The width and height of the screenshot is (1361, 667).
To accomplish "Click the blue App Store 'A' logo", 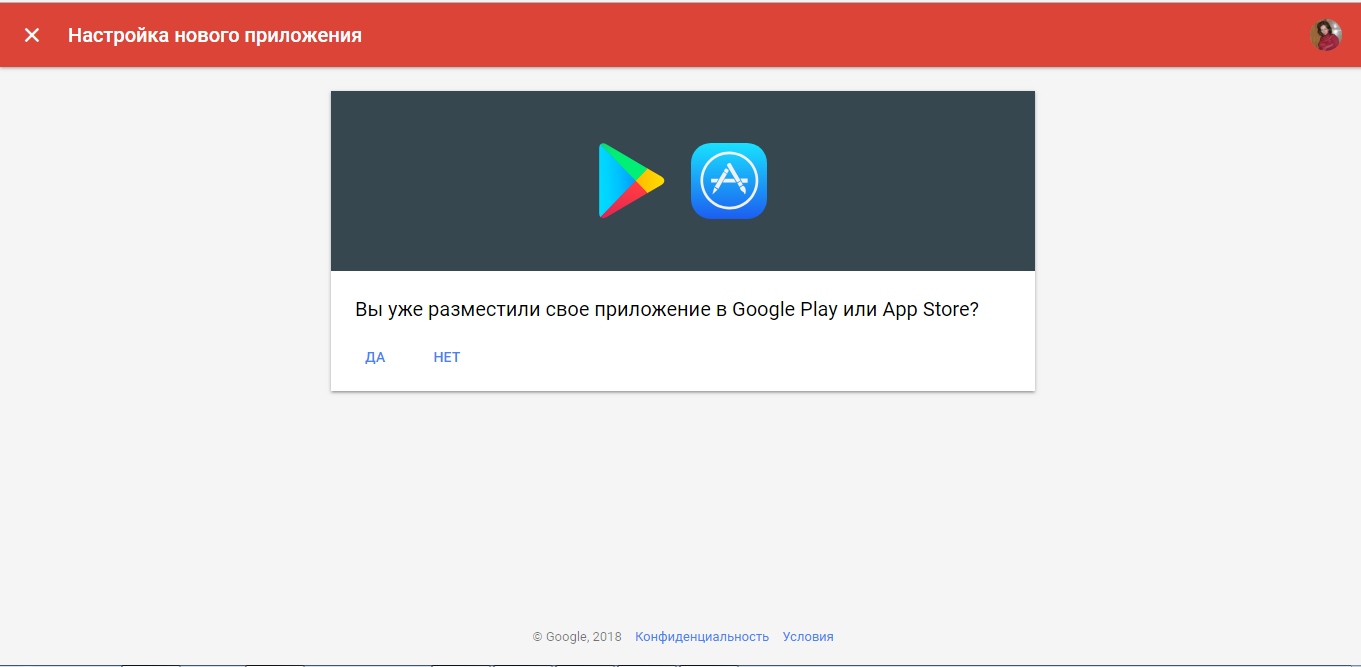I will (728, 181).
